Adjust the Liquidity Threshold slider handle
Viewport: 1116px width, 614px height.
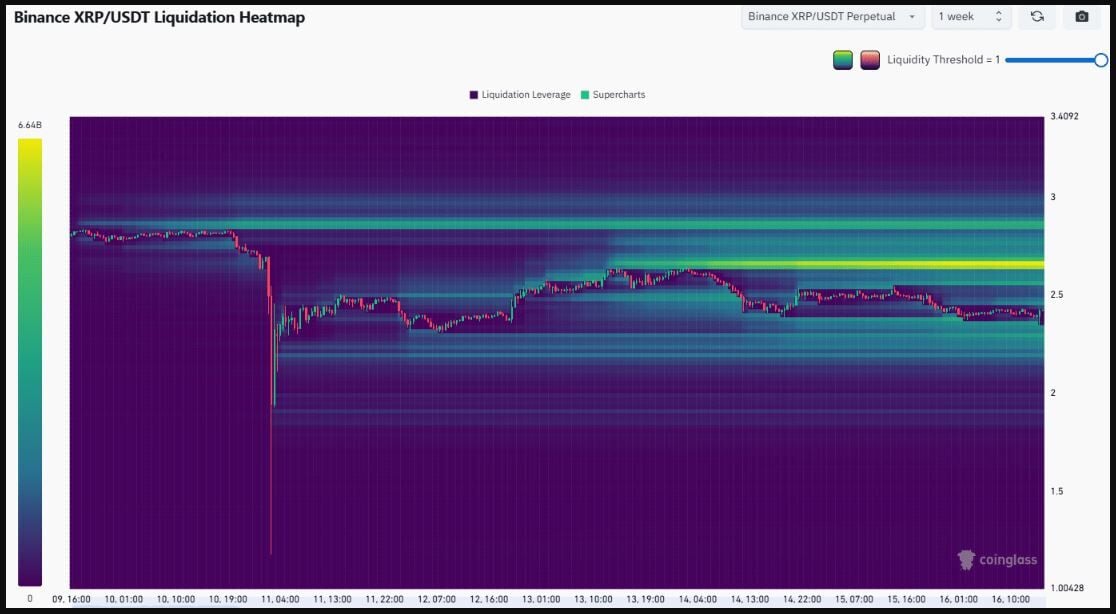click(x=1100, y=60)
